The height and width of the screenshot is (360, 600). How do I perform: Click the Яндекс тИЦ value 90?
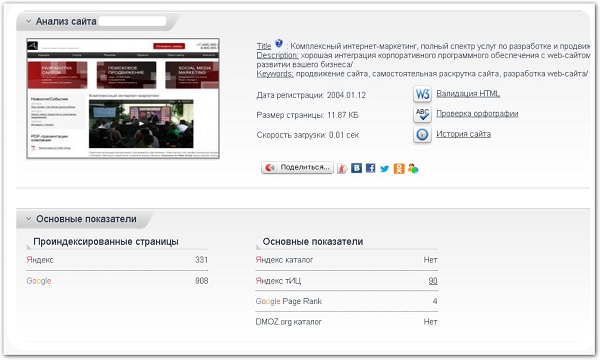[433, 281]
